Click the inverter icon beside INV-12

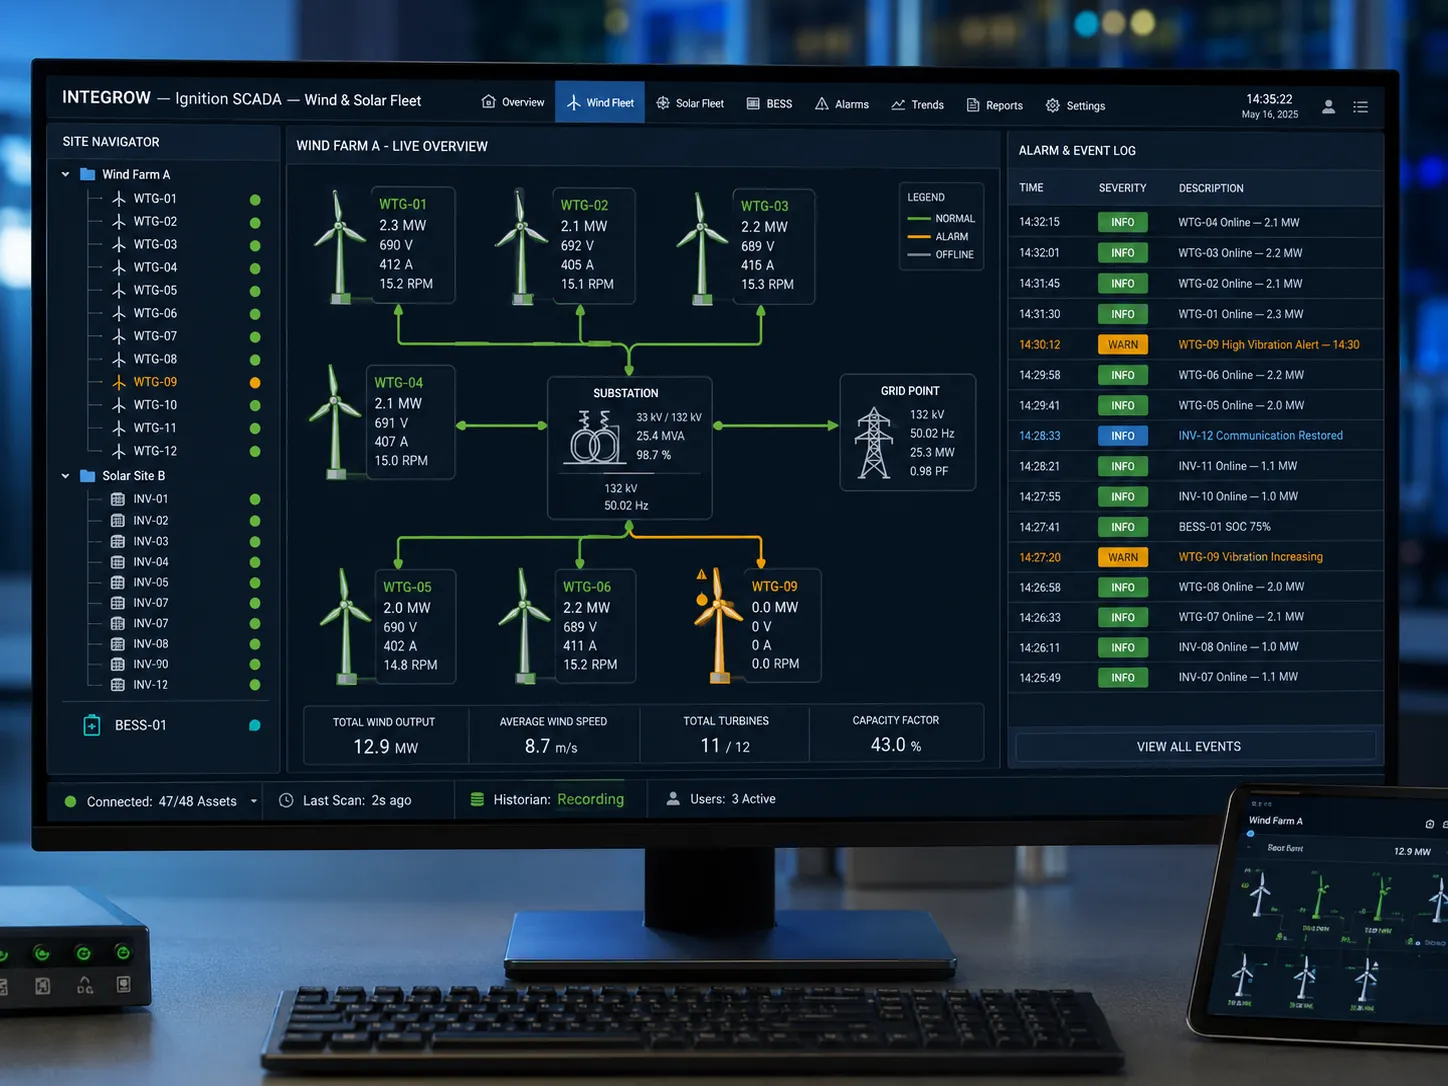[x=118, y=685]
